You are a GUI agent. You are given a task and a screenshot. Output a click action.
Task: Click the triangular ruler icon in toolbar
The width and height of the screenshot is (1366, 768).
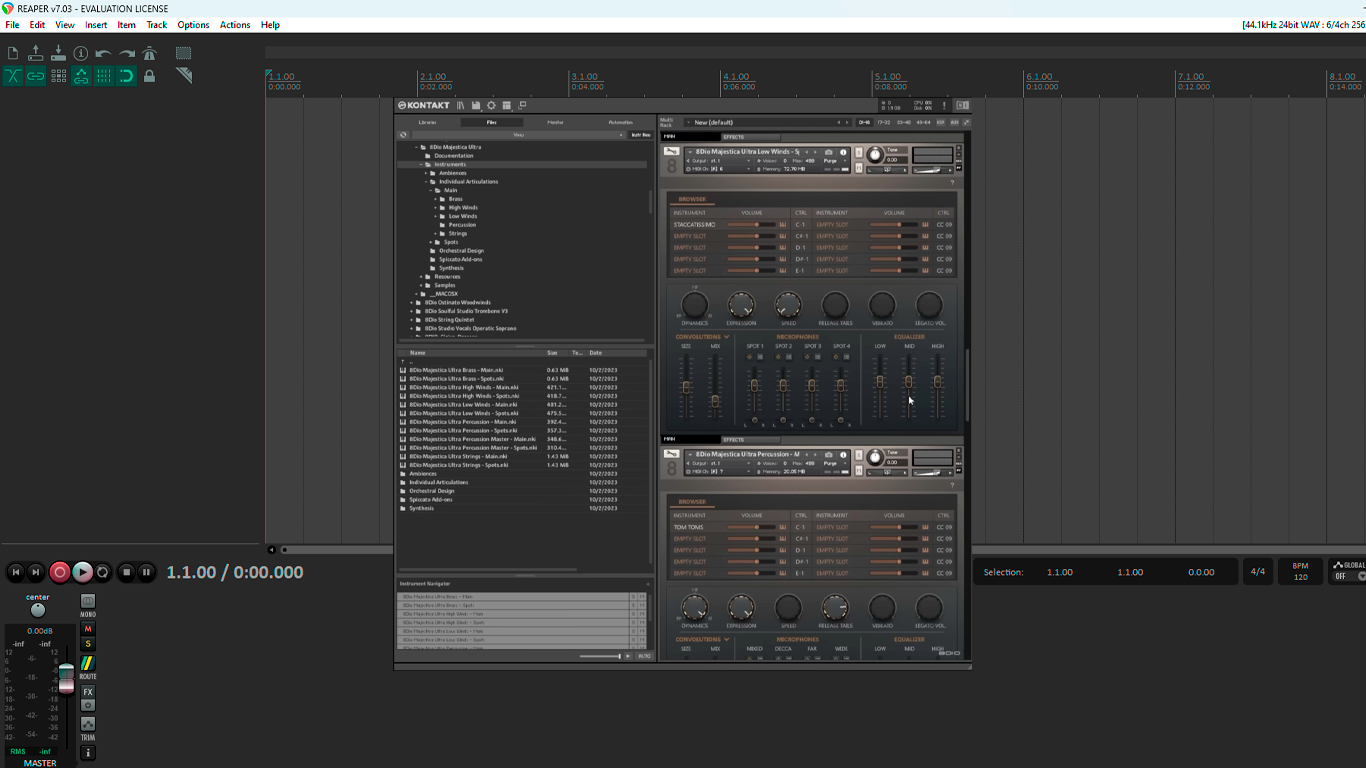[184, 75]
